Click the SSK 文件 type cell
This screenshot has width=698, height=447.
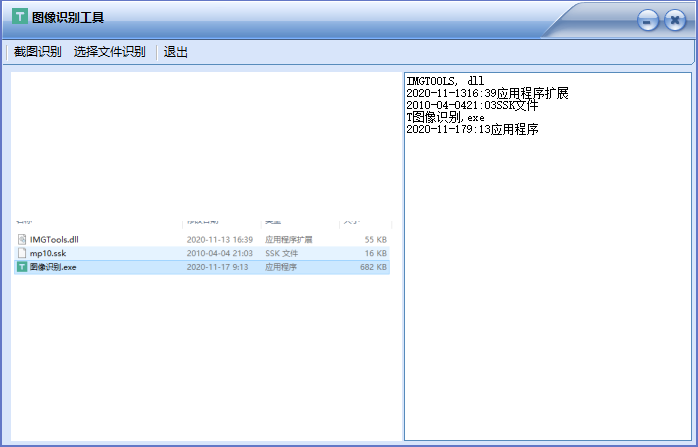(281, 254)
